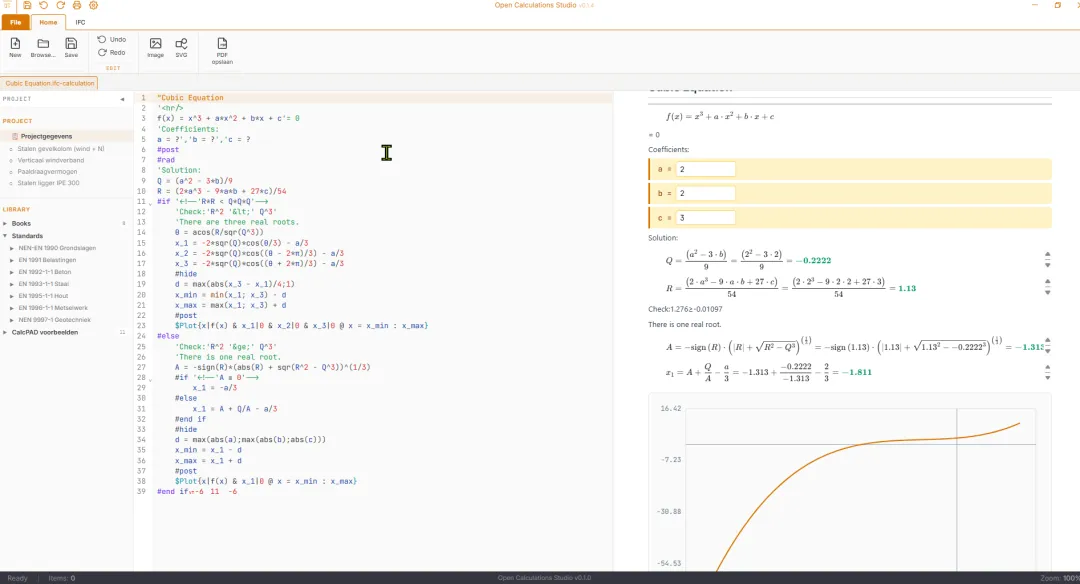Click the input field for coefficient c
Screen dimensions: 1080x584
[705, 218]
